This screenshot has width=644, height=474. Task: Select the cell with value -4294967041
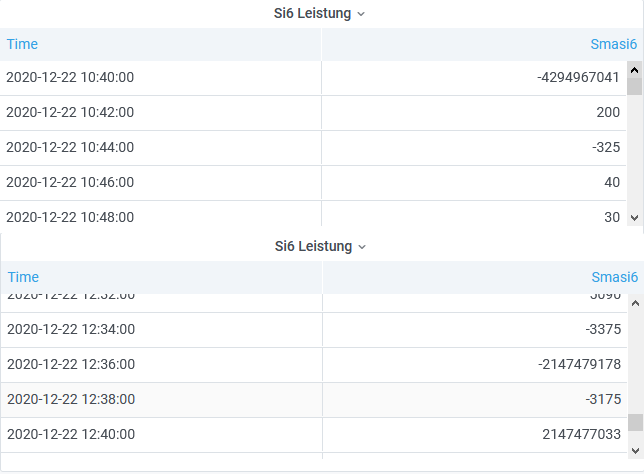(578, 78)
